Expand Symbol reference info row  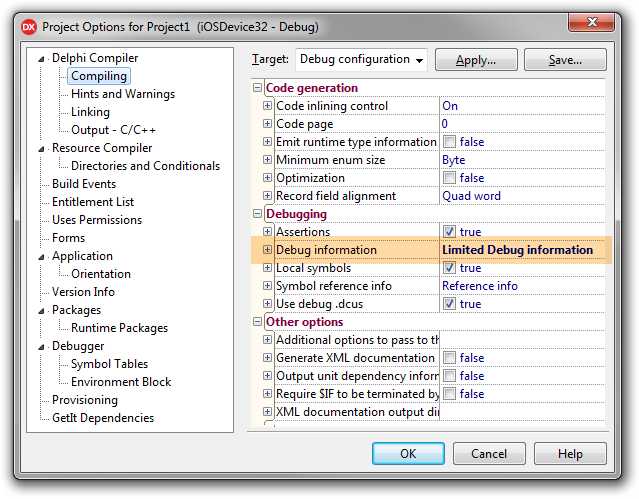(x=267, y=286)
